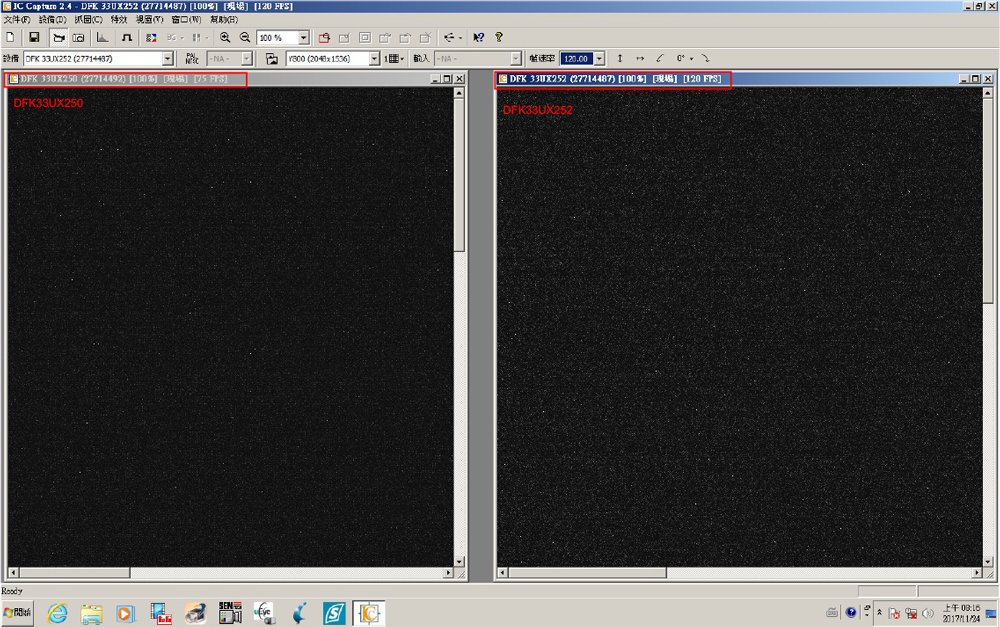
Task: Click the frame rate field showing 120.00
Action: click(x=576, y=59)
